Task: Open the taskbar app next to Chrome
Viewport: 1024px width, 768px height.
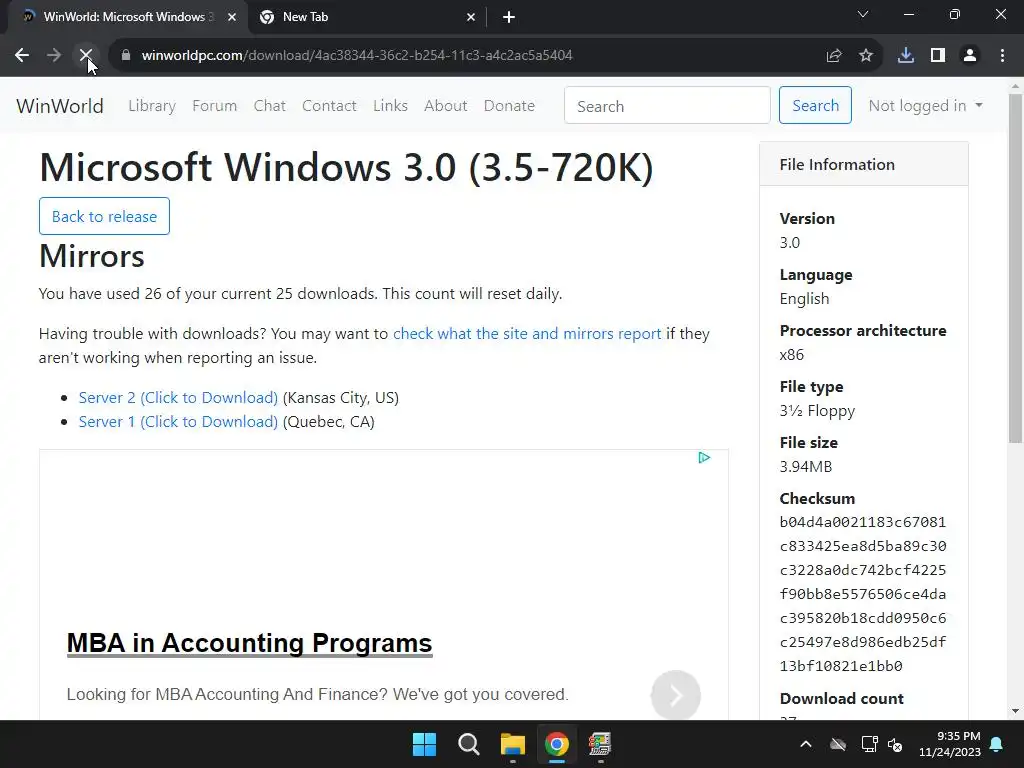Action: [600, 744]
